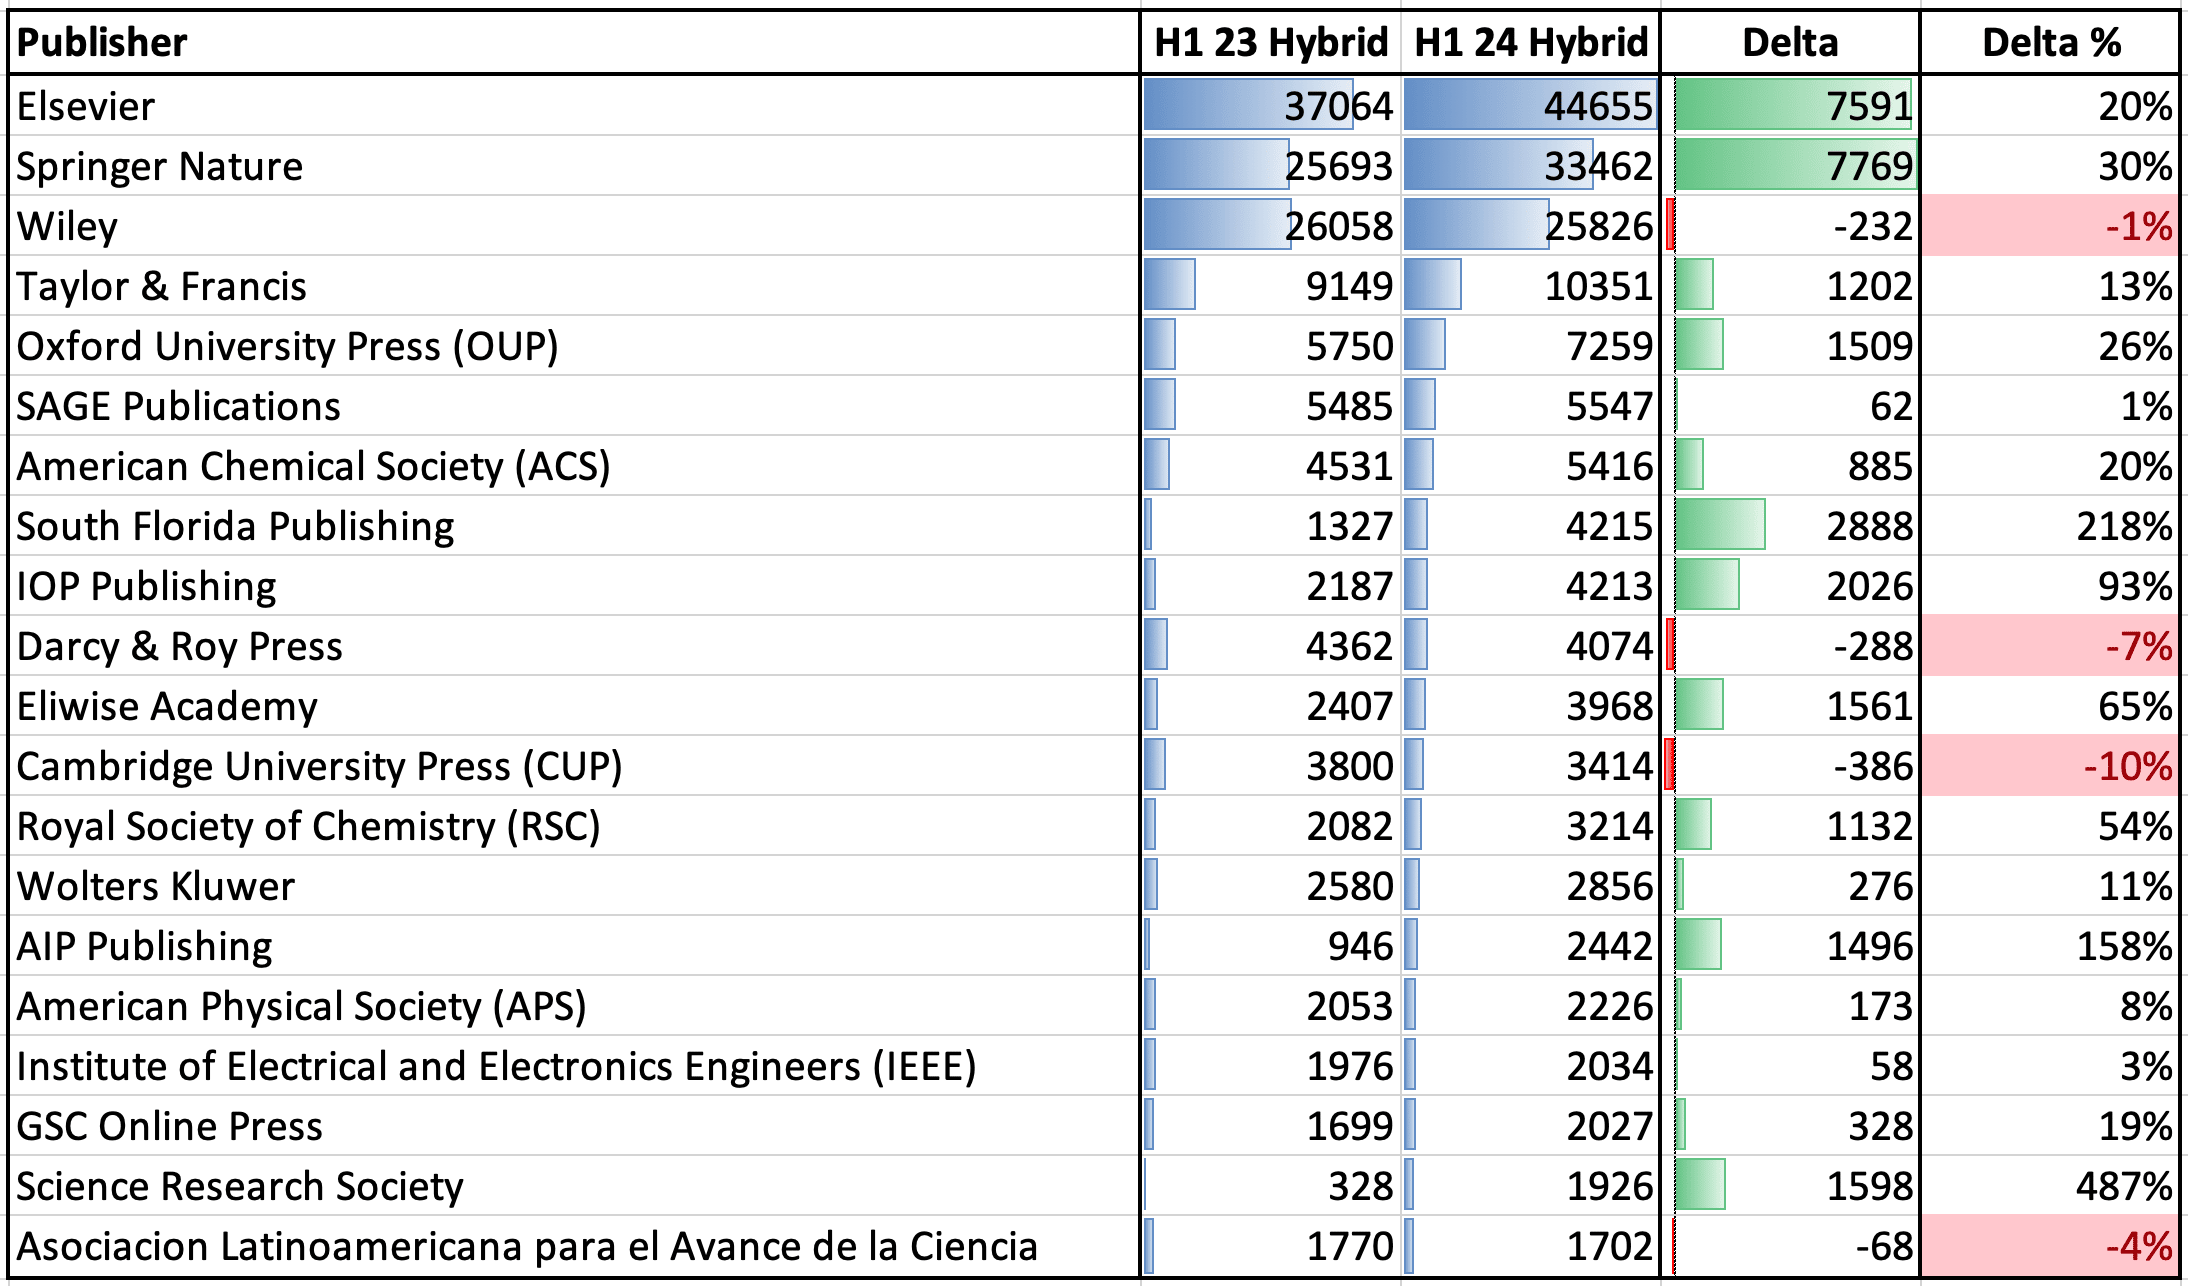Select the Wolters Kluwer cell
The height and width of the screenshot is (1286, 2188).
(x=574, y=885)
